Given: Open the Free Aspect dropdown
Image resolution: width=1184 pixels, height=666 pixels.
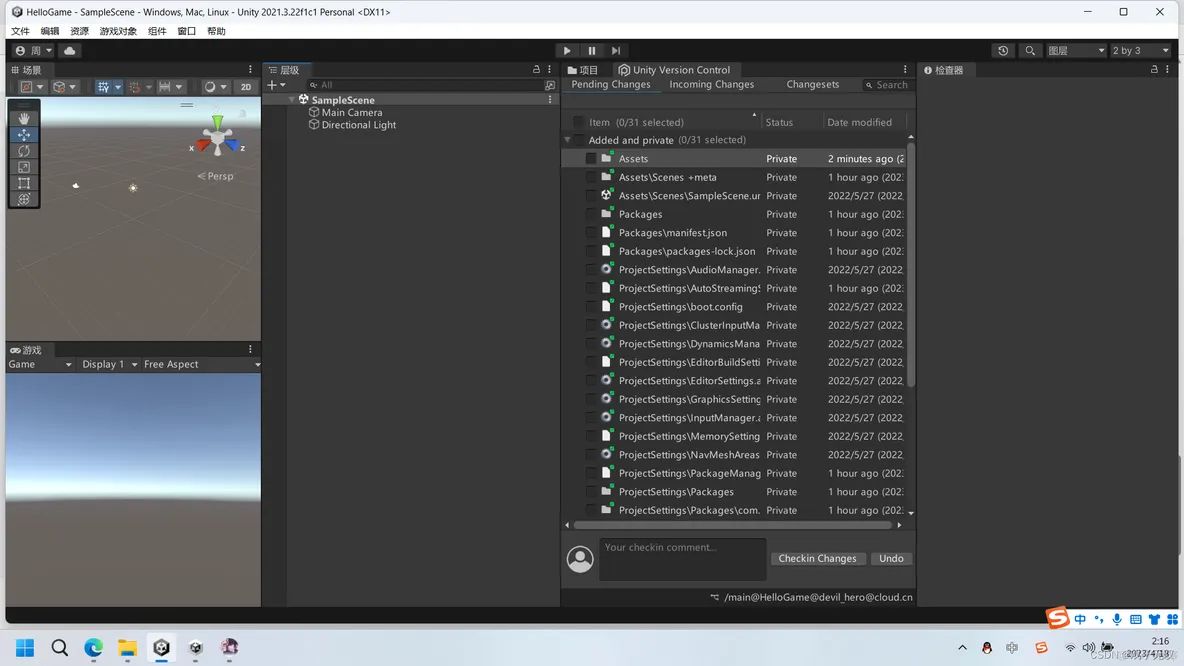Looking at the screenshot, I should pyautogui.click(x=202, y=364).
